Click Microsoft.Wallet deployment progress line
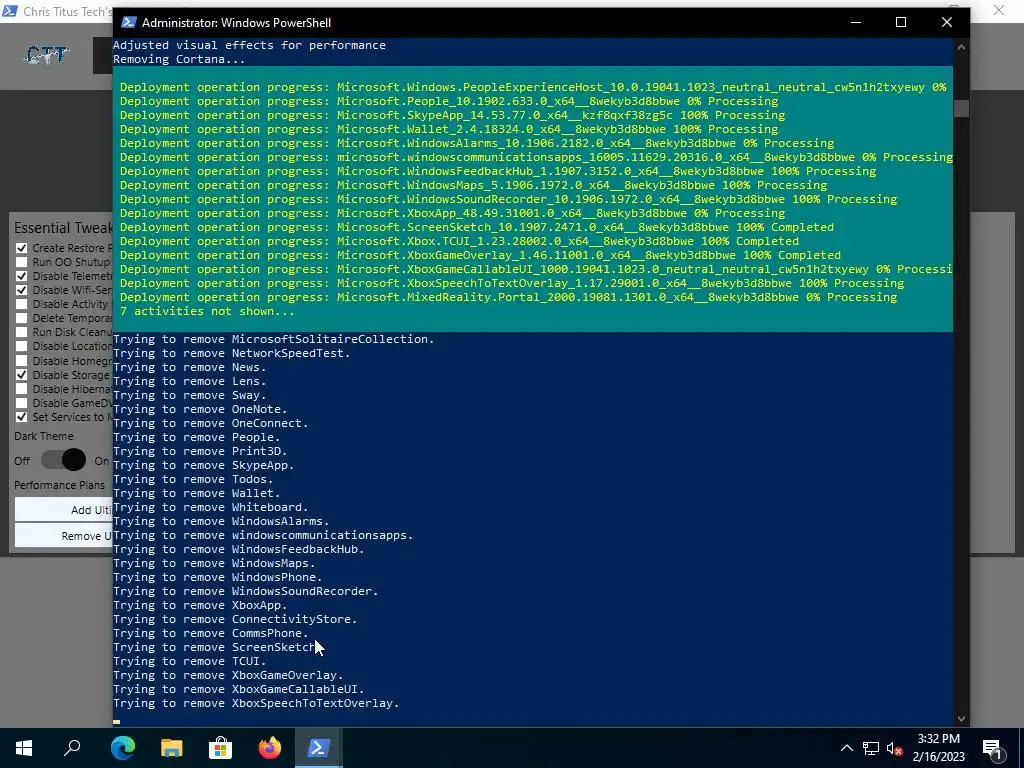 pos(449,129)
